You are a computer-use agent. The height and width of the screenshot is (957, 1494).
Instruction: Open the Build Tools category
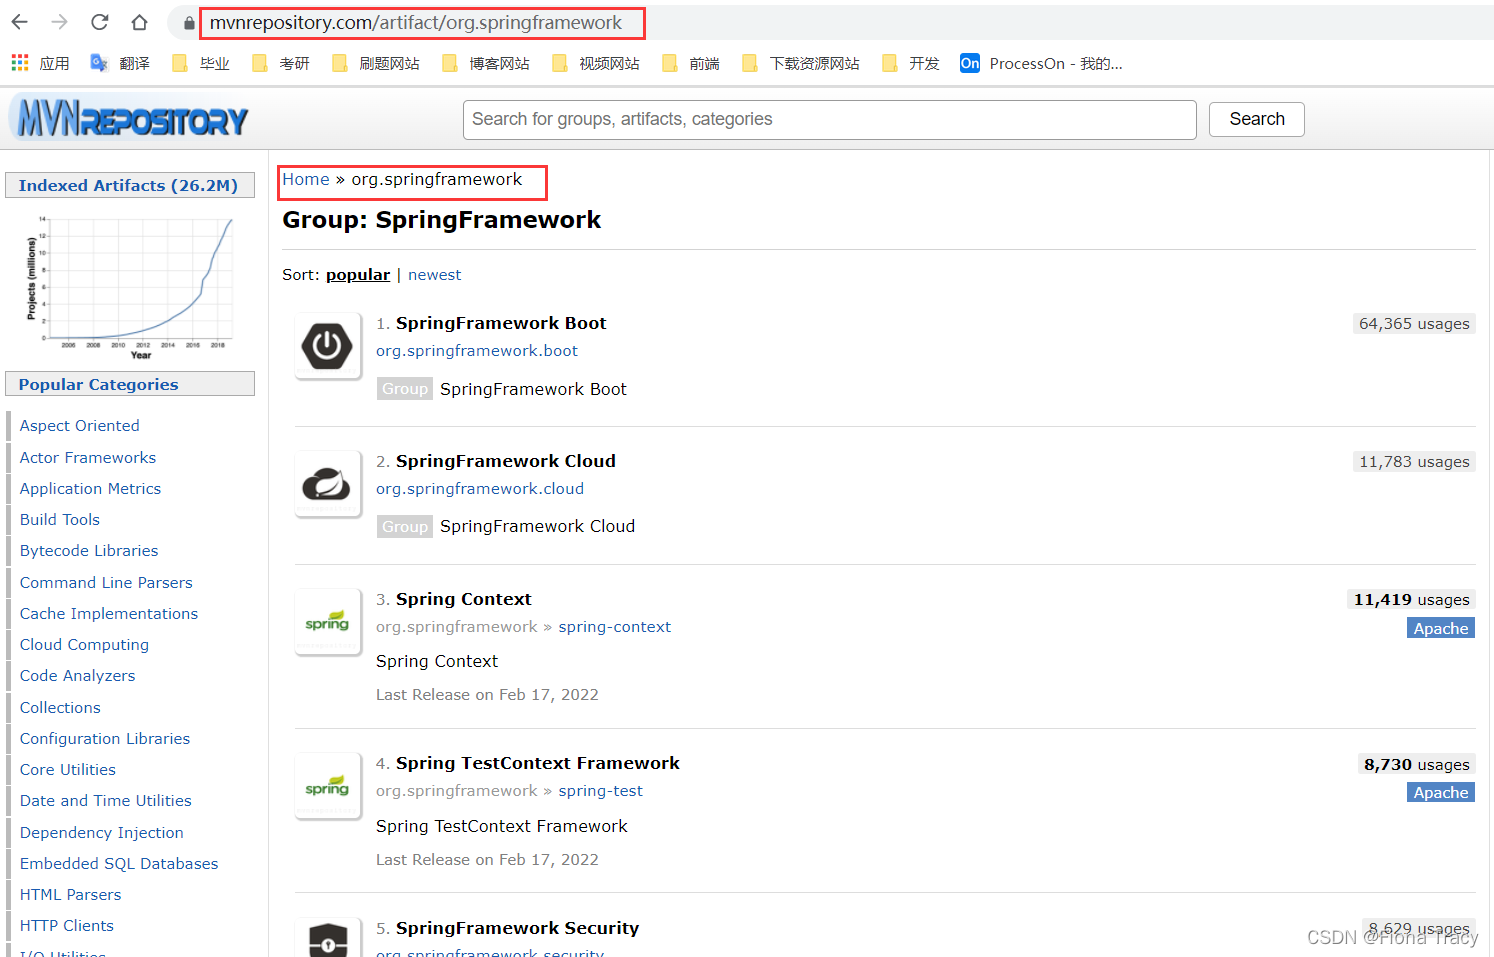point(60,520)
